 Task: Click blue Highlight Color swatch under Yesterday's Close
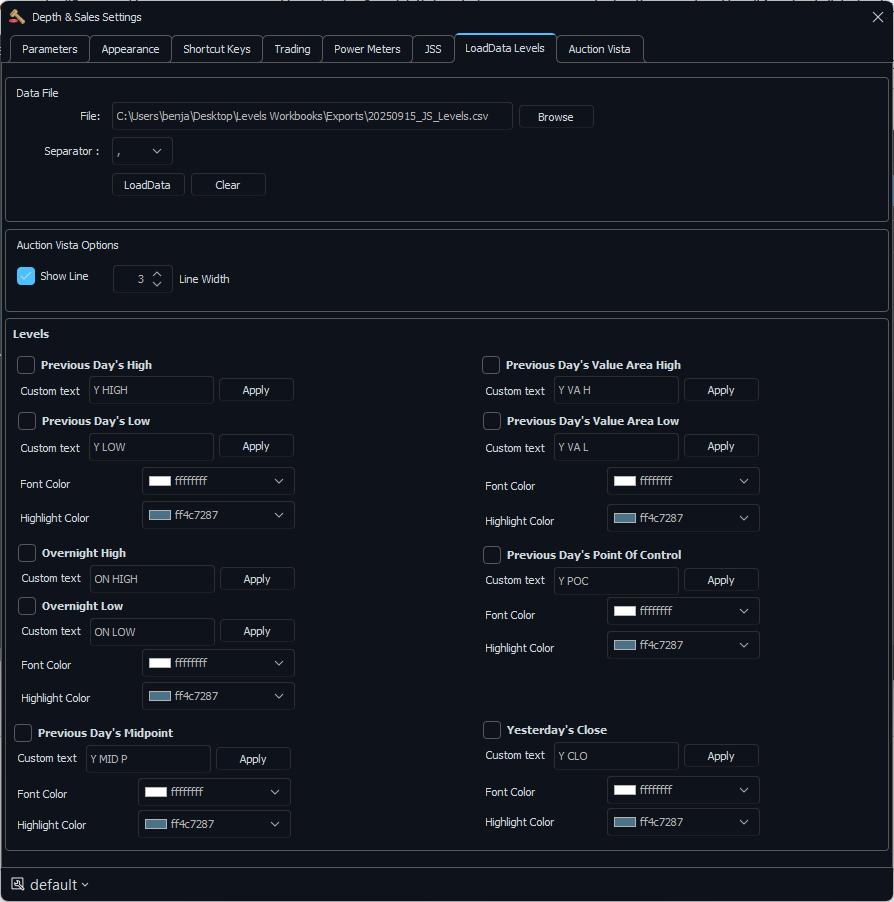pos(625,822)
